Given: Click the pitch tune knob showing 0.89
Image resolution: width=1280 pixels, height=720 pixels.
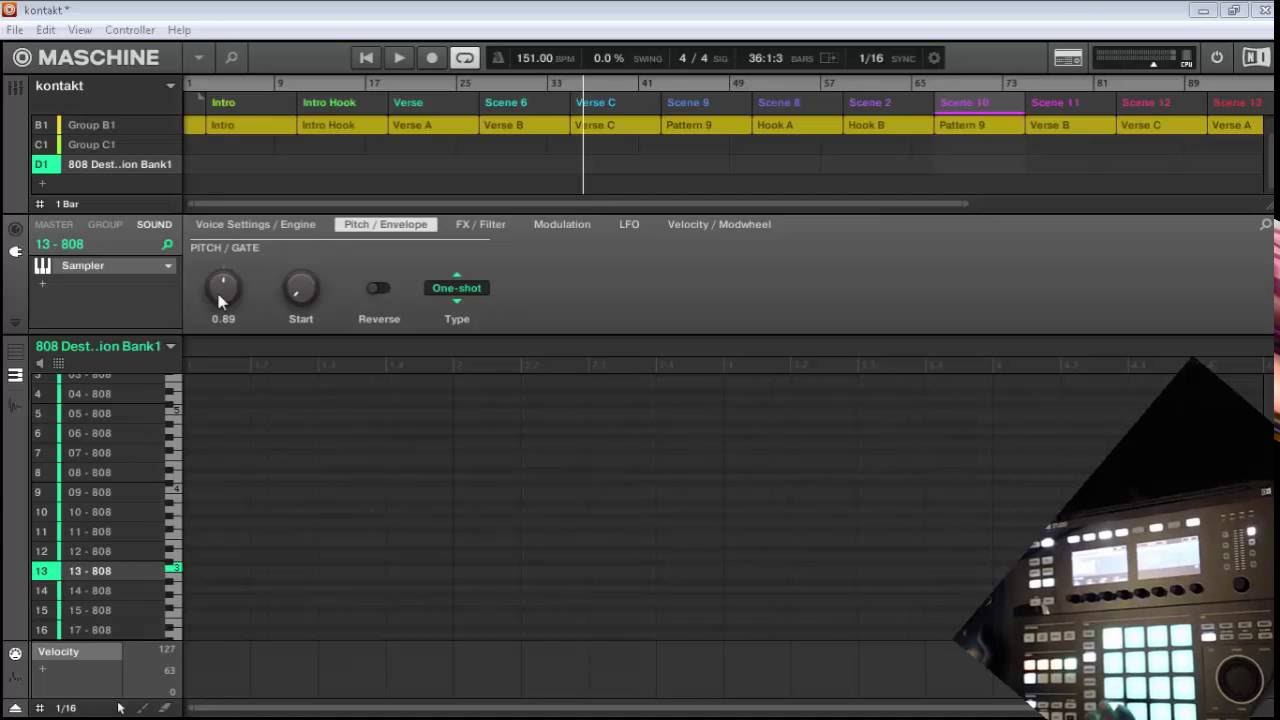Looking at the screenshot, I should coord(223,289).
